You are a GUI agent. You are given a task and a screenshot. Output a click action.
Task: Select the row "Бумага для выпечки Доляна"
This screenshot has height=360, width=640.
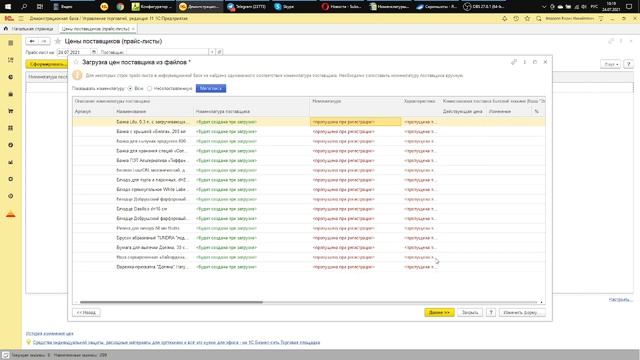[309, 248]
